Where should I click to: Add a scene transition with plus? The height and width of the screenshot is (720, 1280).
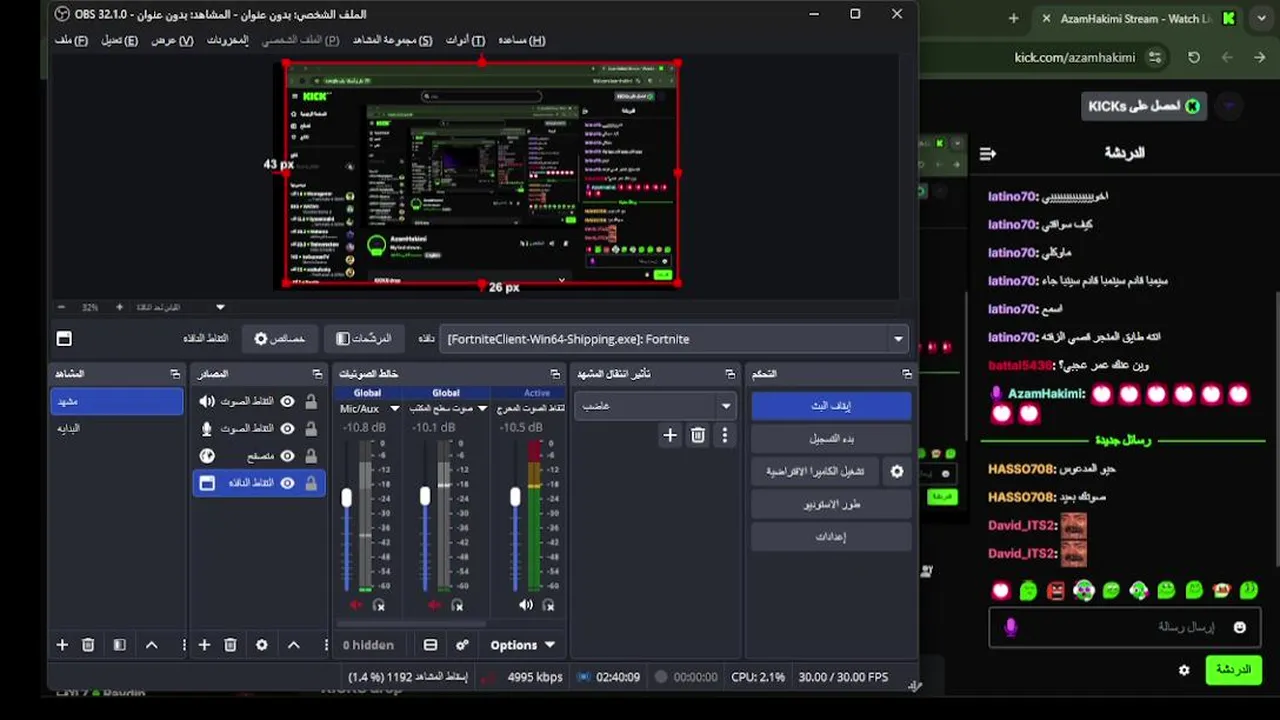[x=670, y=435]
